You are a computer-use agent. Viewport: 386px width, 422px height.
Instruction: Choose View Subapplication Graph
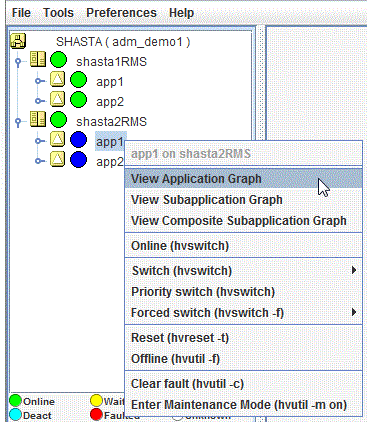[x=243, y=200]
